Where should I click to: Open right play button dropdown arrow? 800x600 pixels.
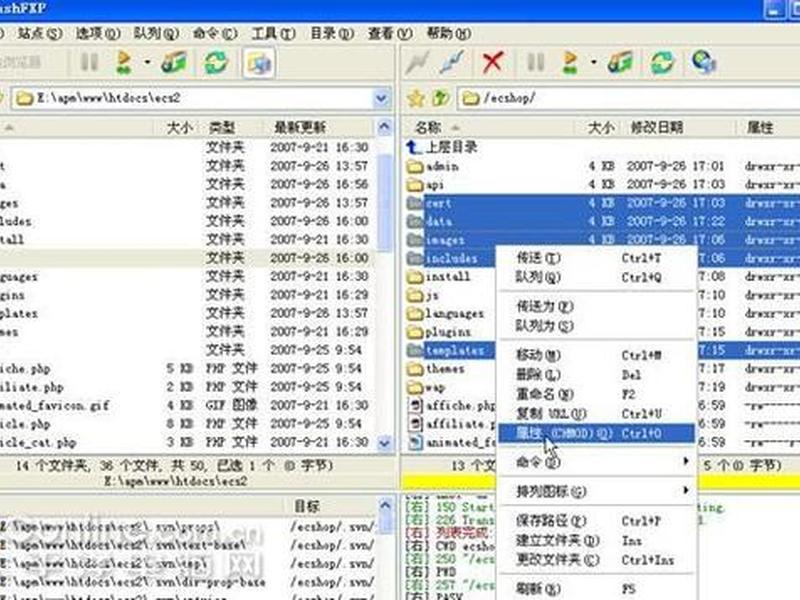pos(593,63)
